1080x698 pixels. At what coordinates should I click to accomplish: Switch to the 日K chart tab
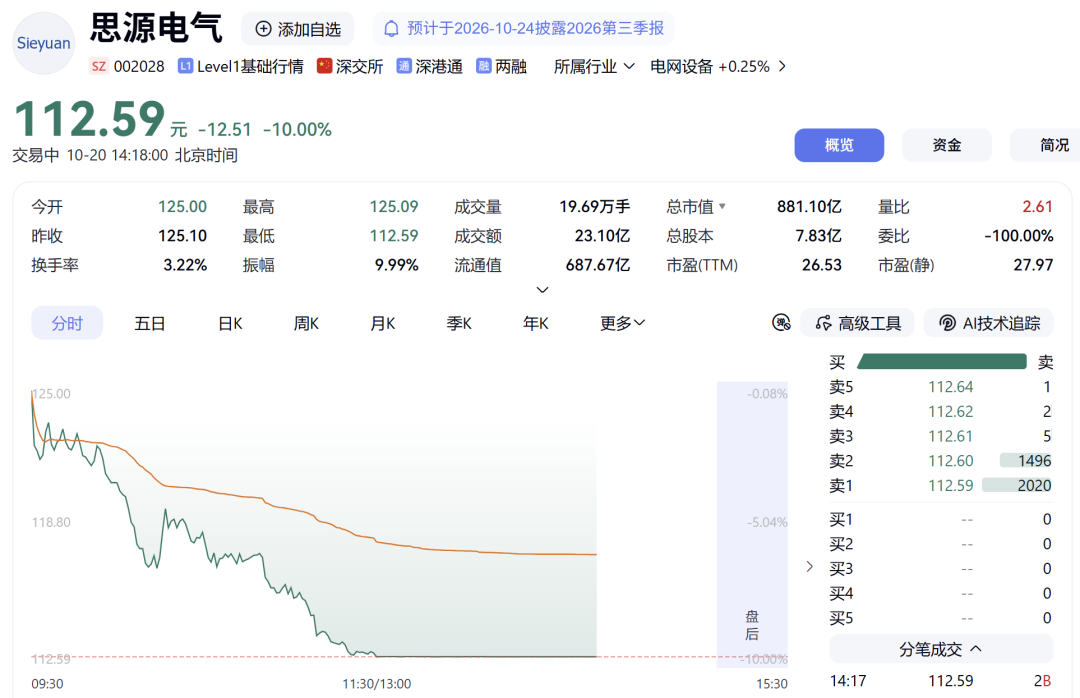pos(230,322)
